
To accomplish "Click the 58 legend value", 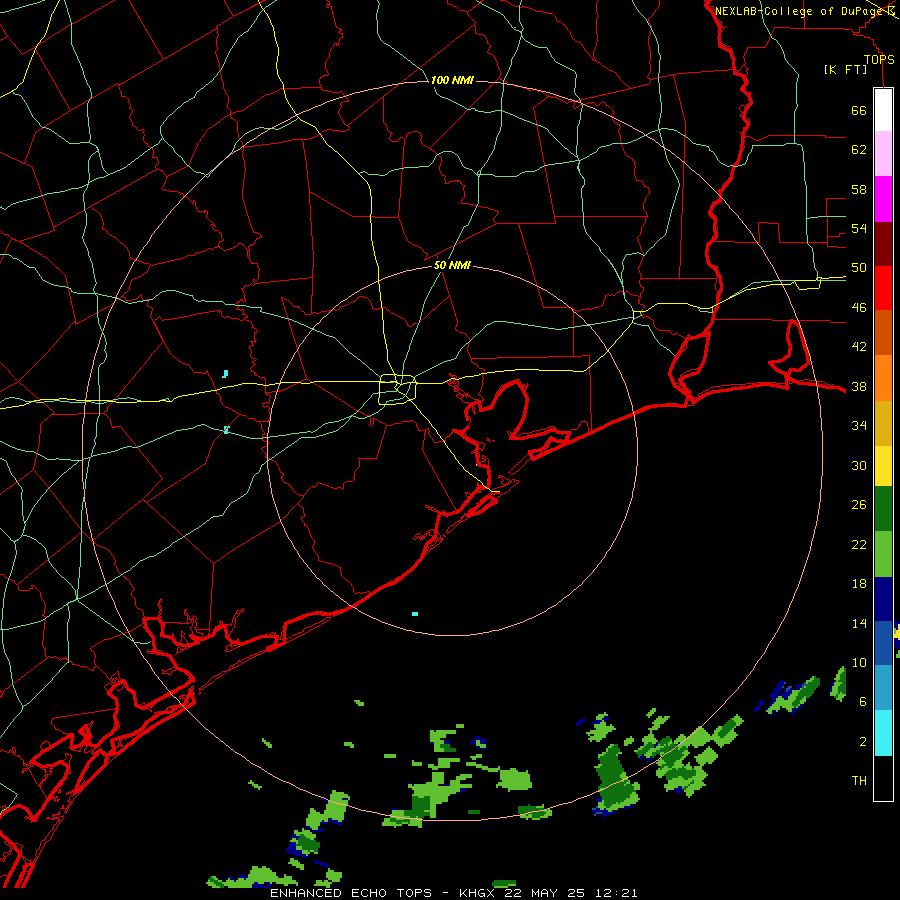I will coord(859,189).
